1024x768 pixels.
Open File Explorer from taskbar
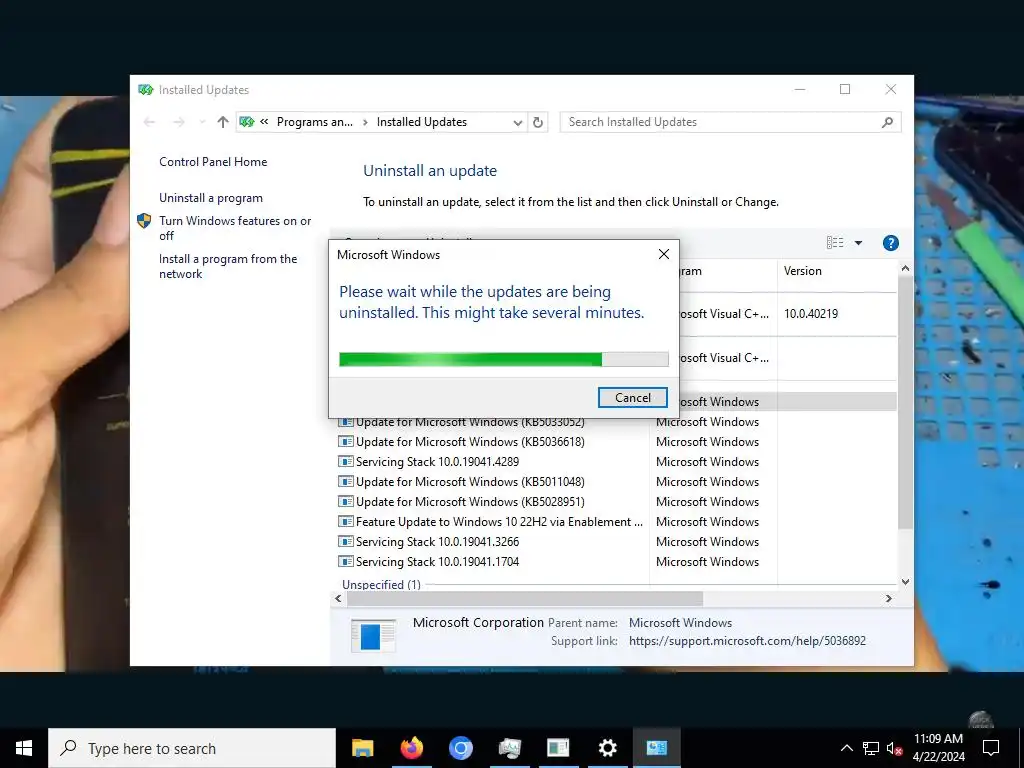[362, 748]
